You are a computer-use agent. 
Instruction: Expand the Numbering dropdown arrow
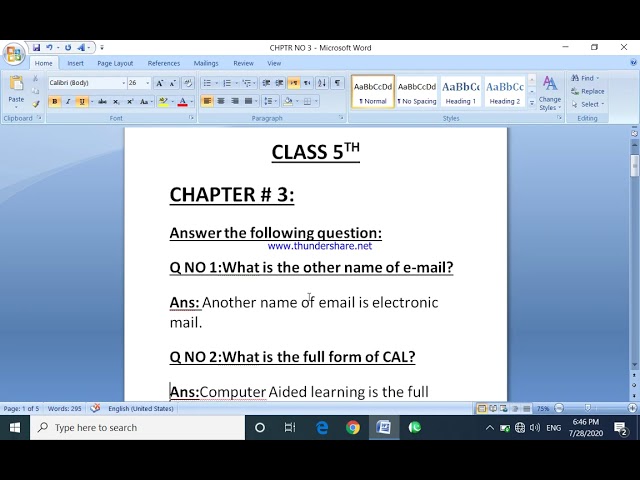236,83
